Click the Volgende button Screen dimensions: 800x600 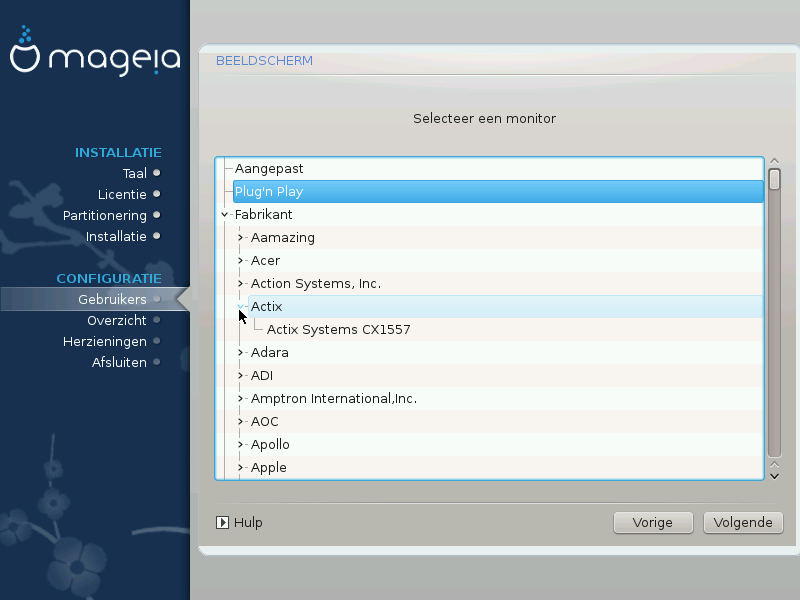point(743,522)
